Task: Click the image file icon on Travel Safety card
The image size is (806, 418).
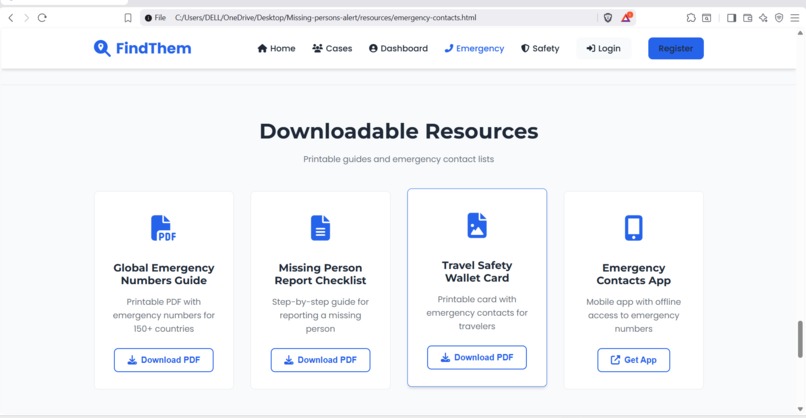Action: (x=477, y=225)
